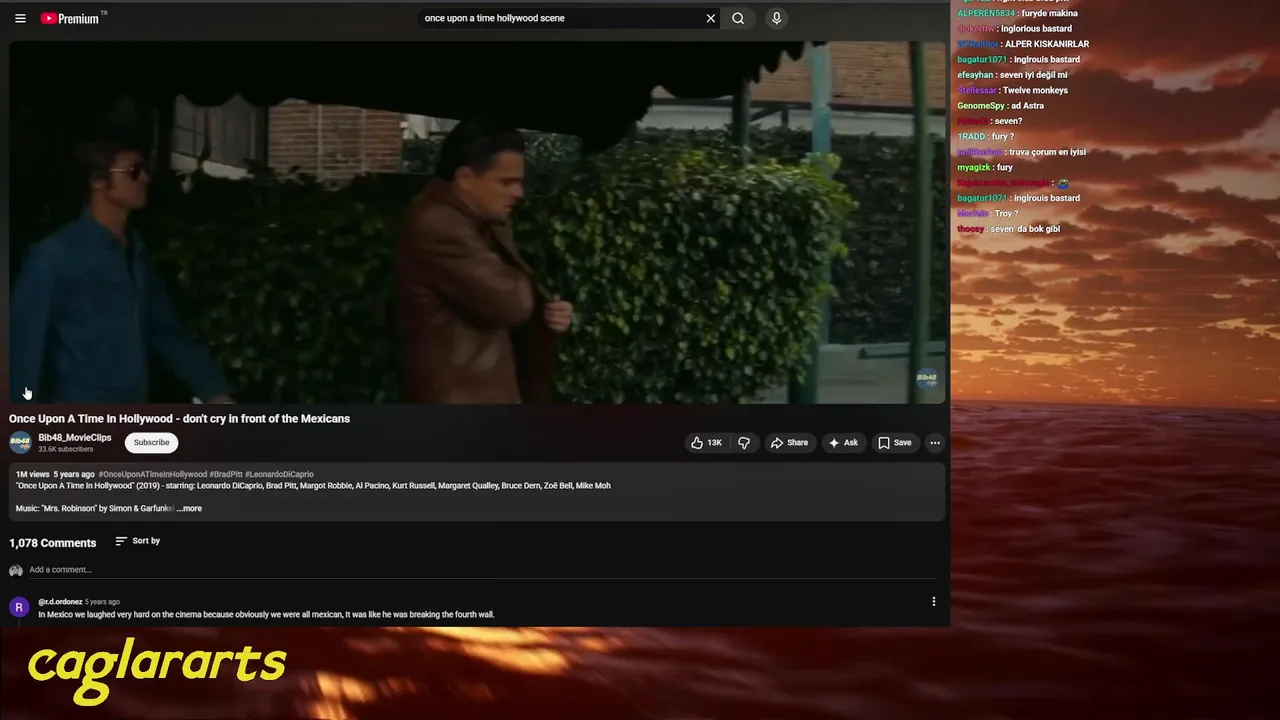The width and height of the screenshot is (1280, 720).
Task: Open avatar of commenter r.d.ordonez
Action: point(18,607)
